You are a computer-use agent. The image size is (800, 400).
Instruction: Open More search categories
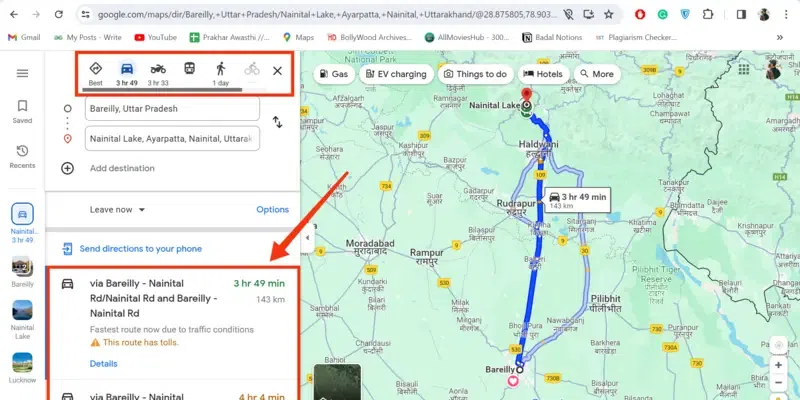pyautogui.click(x=597, y=74)
